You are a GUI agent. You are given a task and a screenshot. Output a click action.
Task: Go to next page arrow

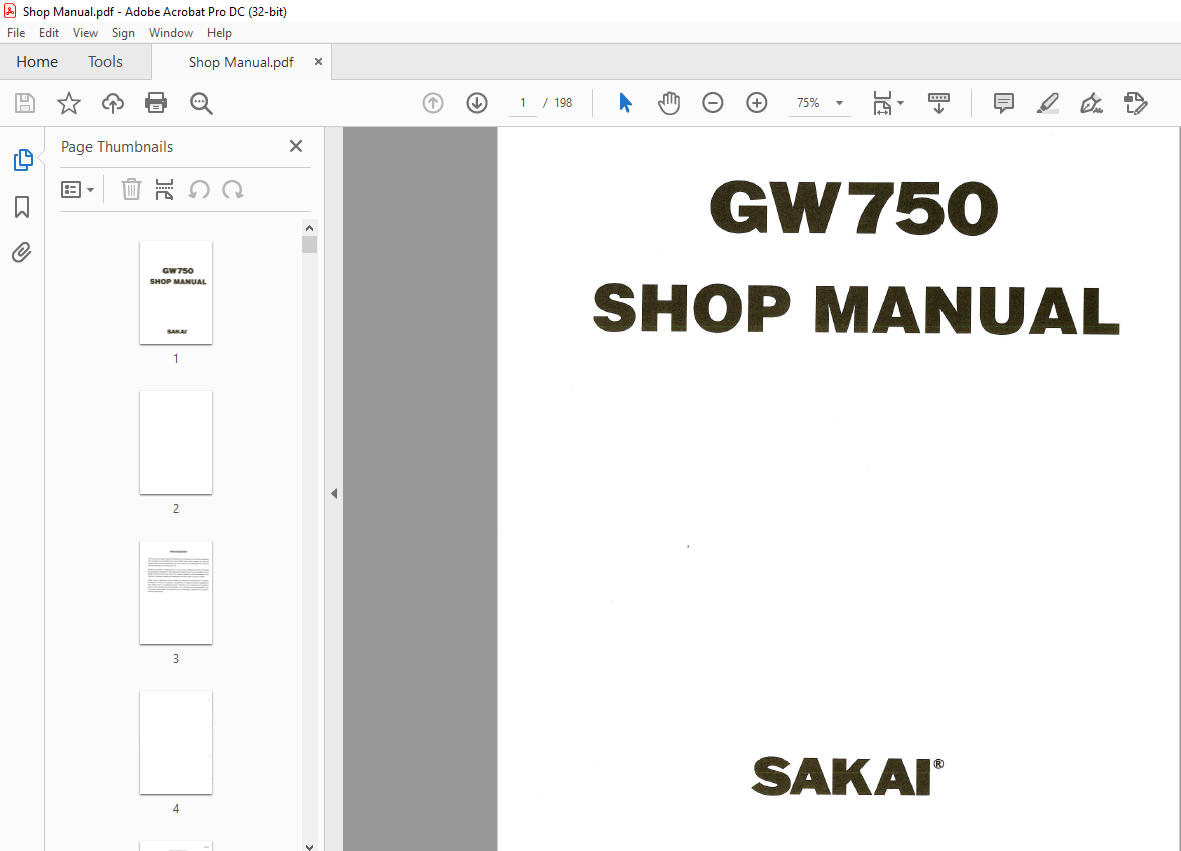click(x=477, y=103)
